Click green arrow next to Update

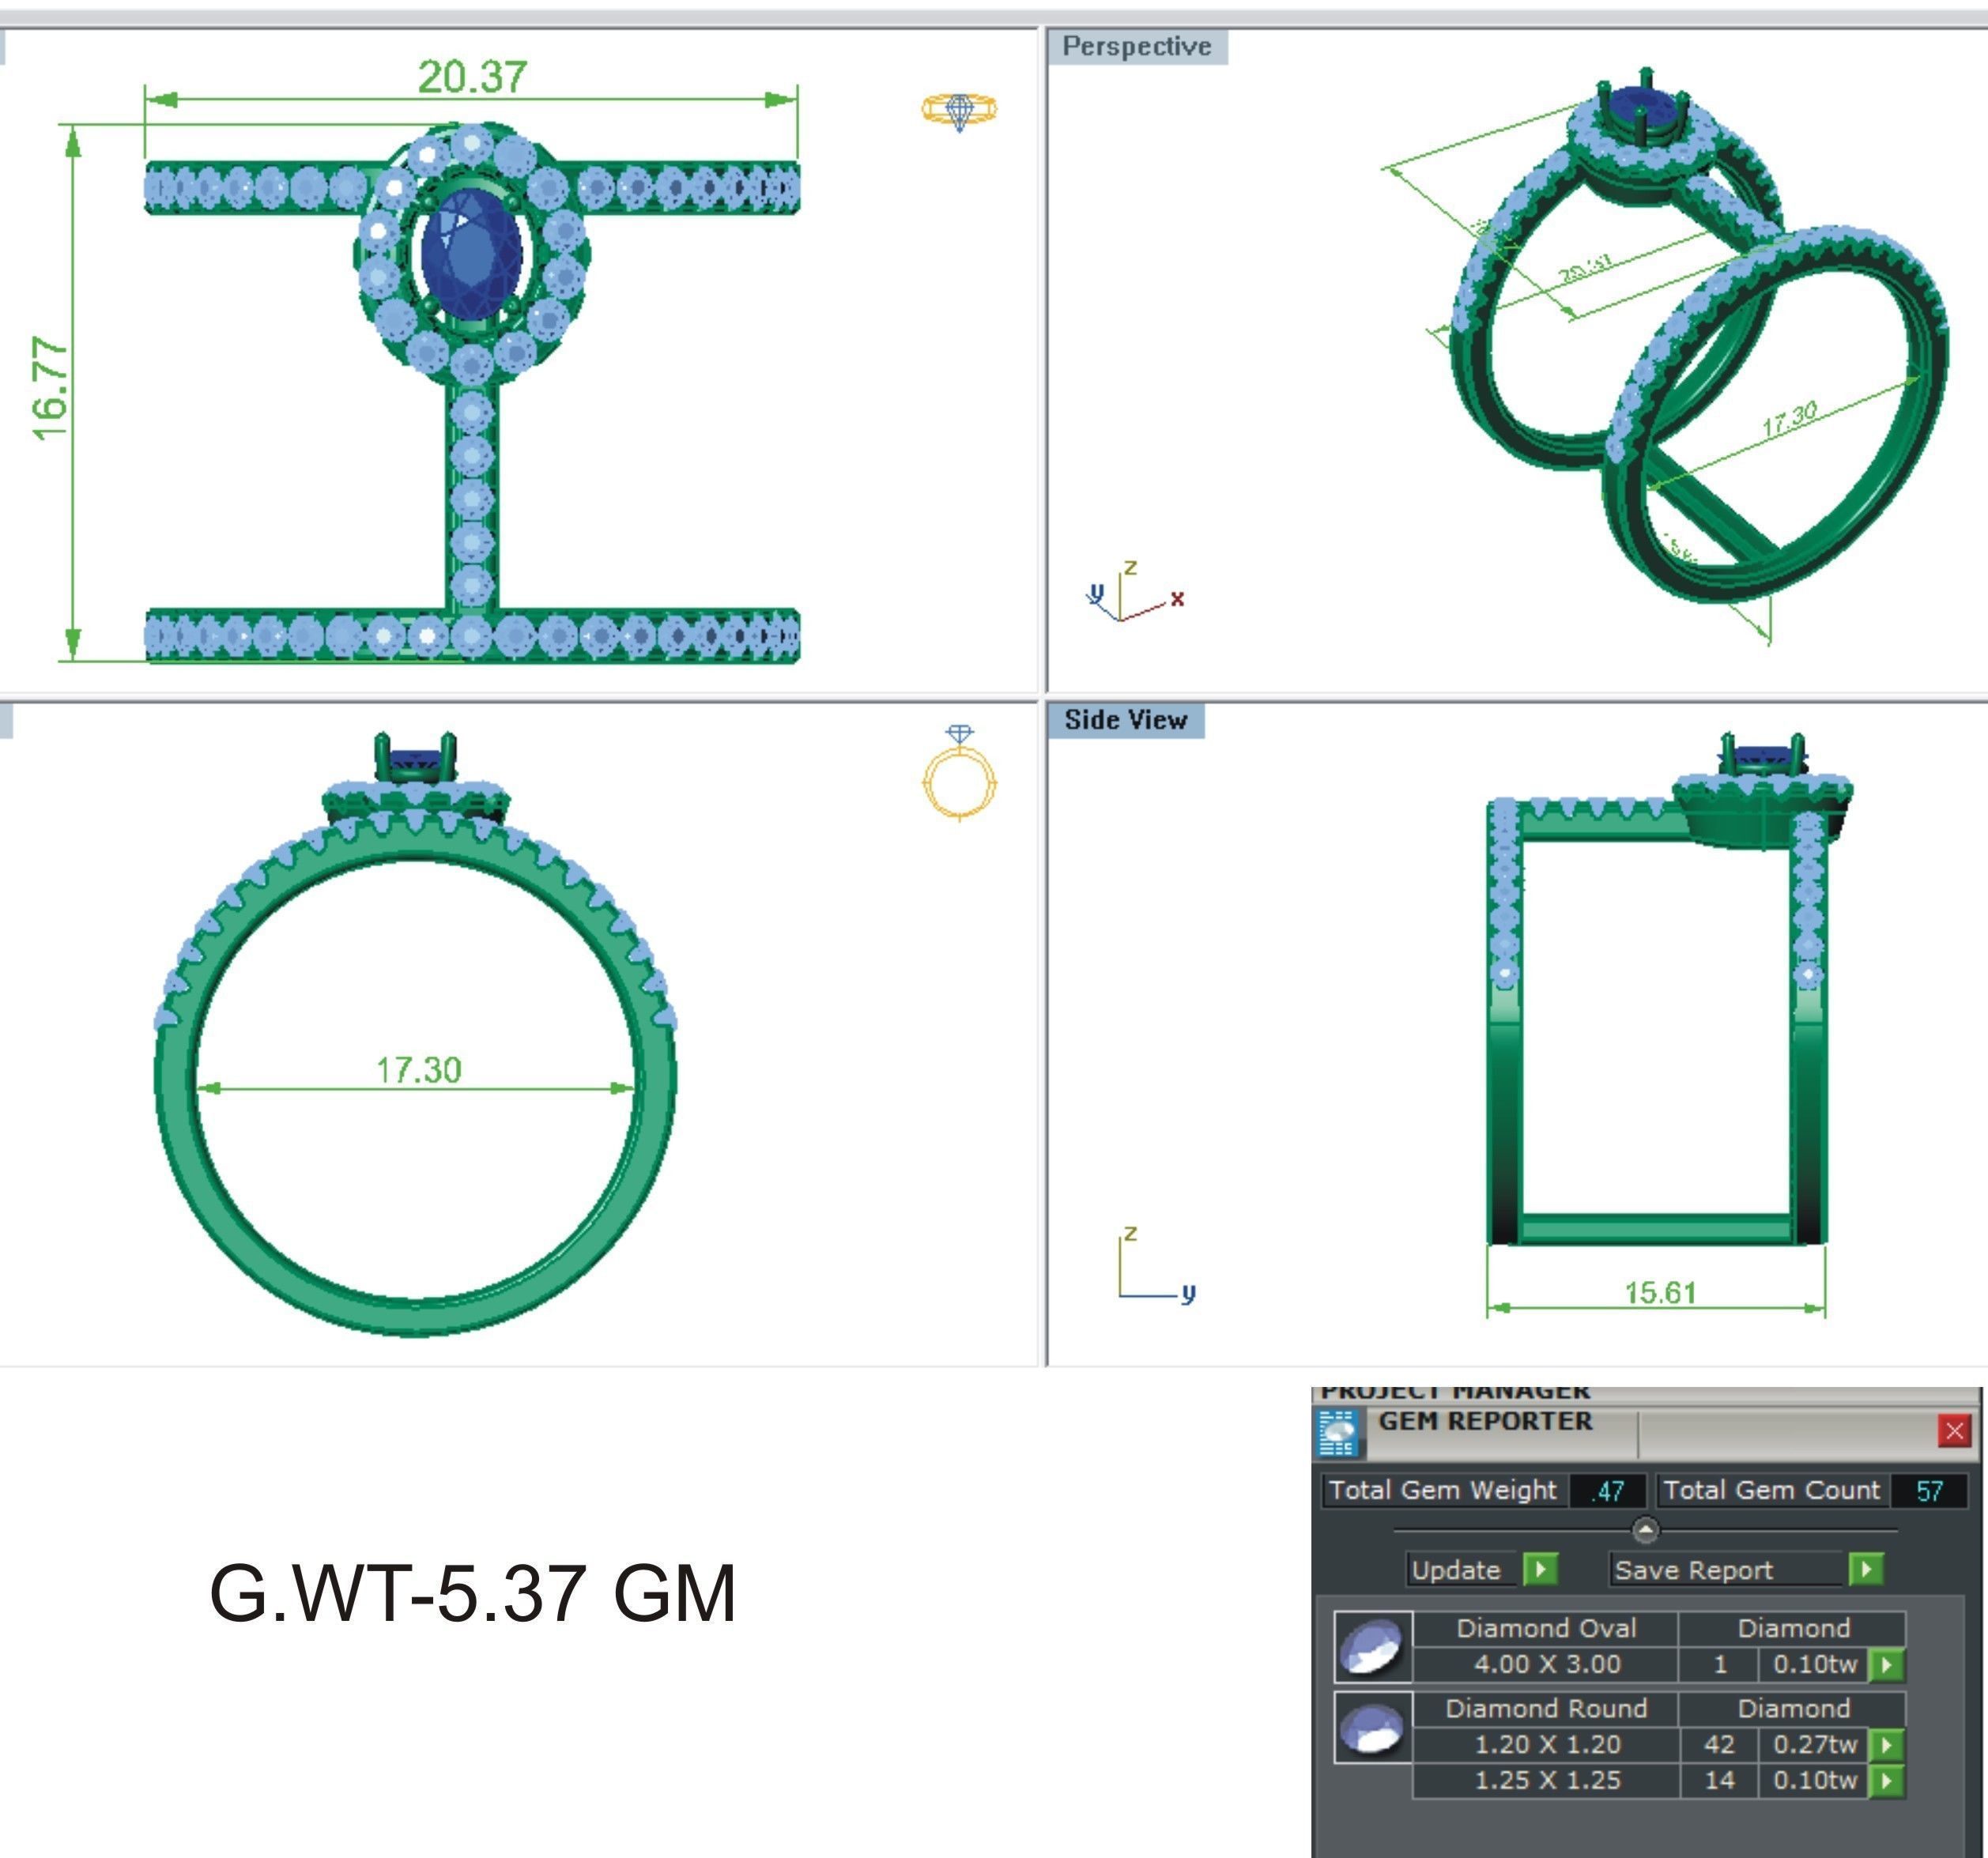pos(1540,1569)
